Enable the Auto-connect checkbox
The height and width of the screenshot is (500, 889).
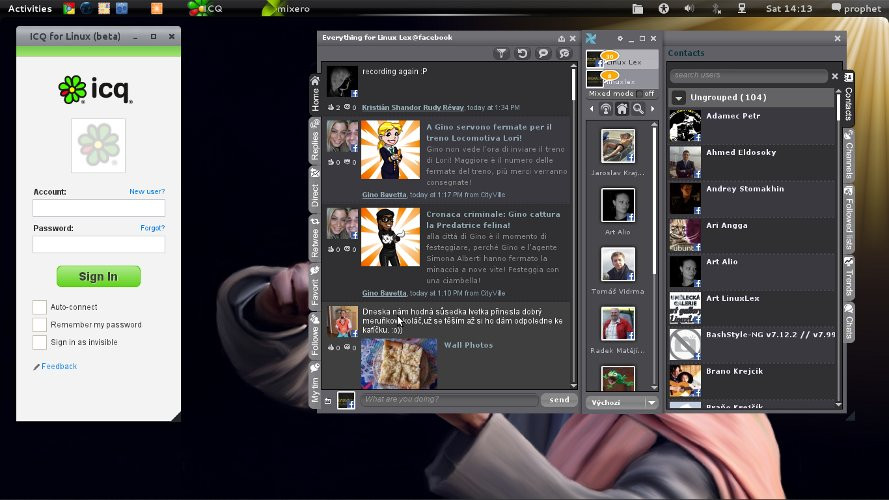39,307
